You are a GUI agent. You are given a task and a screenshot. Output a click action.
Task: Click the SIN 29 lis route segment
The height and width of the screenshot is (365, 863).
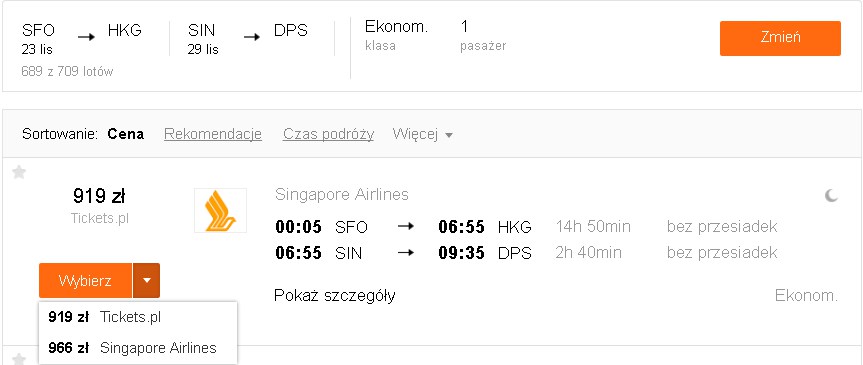(203, 39)
